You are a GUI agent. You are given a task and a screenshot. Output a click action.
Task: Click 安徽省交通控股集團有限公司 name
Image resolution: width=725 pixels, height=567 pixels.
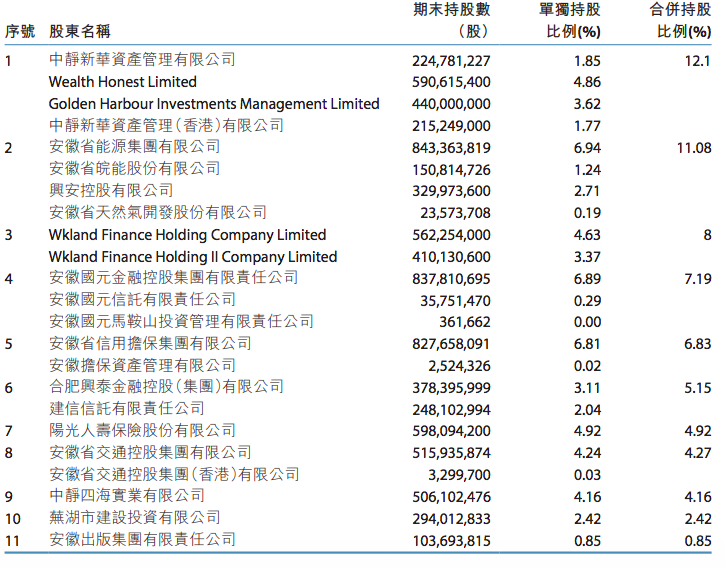150,452
